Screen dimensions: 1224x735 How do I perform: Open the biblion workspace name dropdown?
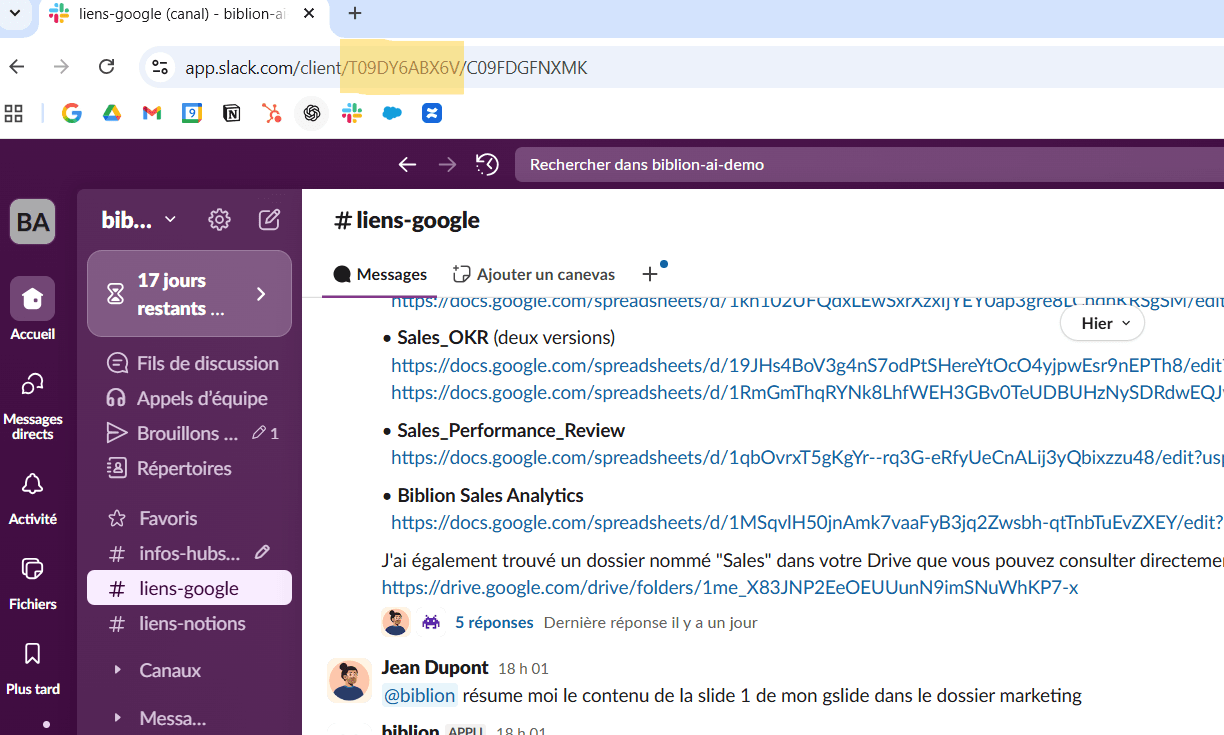[x=139, y=220]
